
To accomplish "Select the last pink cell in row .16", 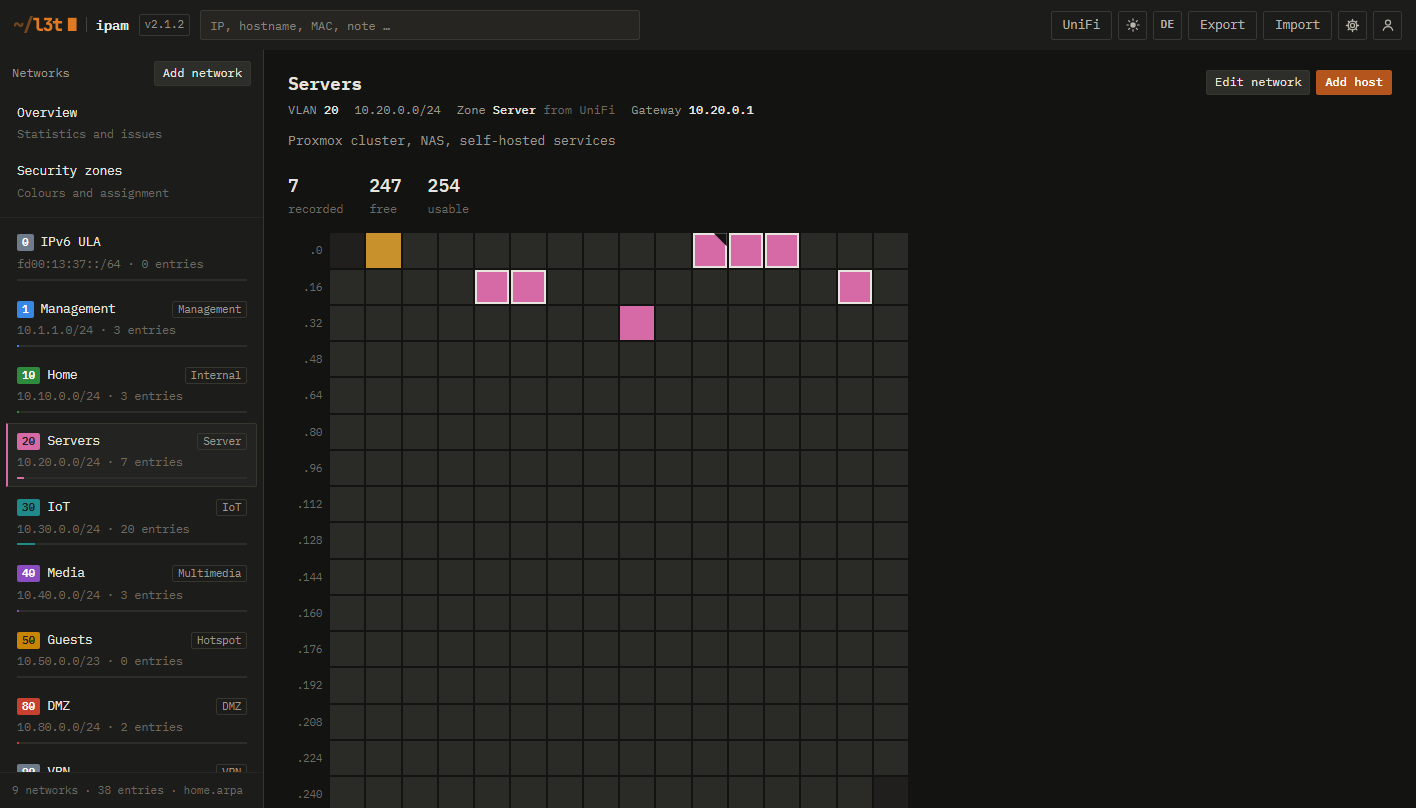I will [x=855, y=287].
